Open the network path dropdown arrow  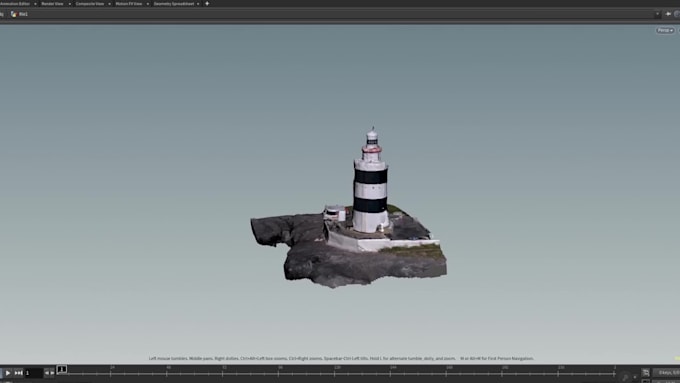(x=657, y=14)
